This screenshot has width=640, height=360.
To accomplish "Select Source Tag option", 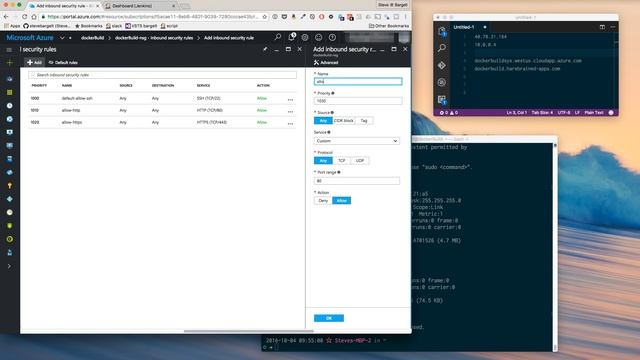I will click(364, 121).
